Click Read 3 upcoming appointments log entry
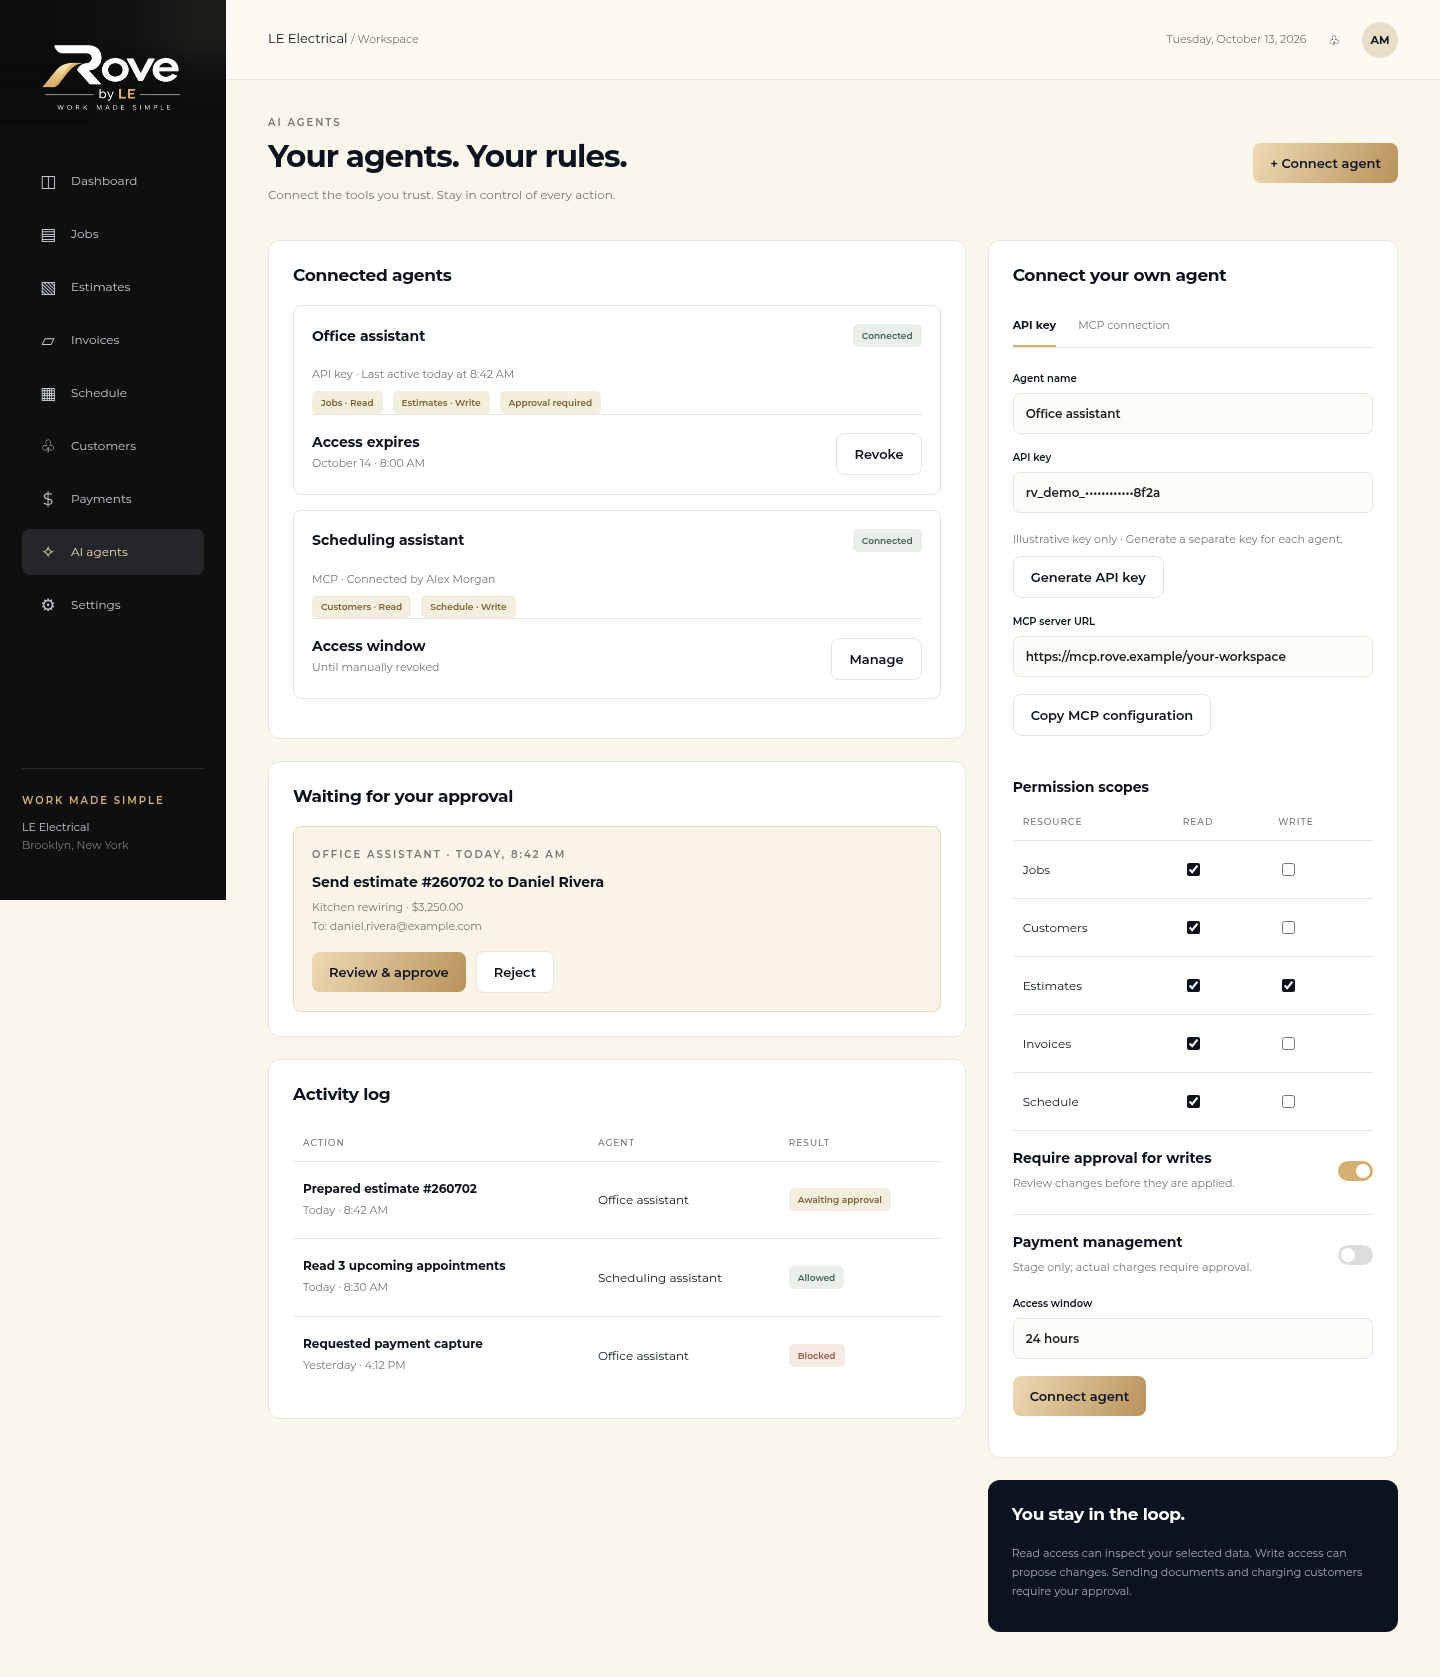 tap(617, 1278)
